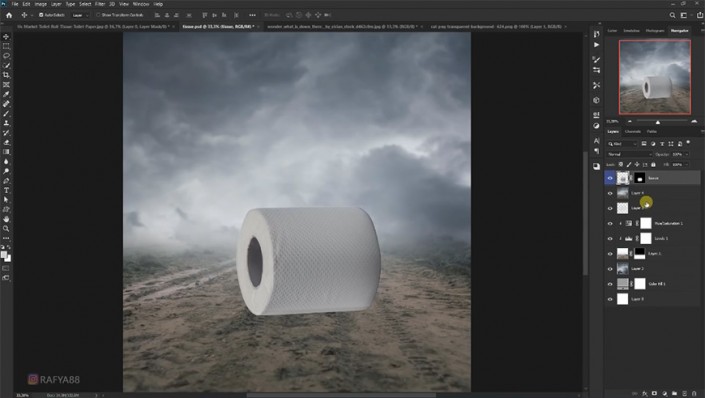Click the tissue layer mask thumbnail
This screenshot has height=398, width=705.
639,178
